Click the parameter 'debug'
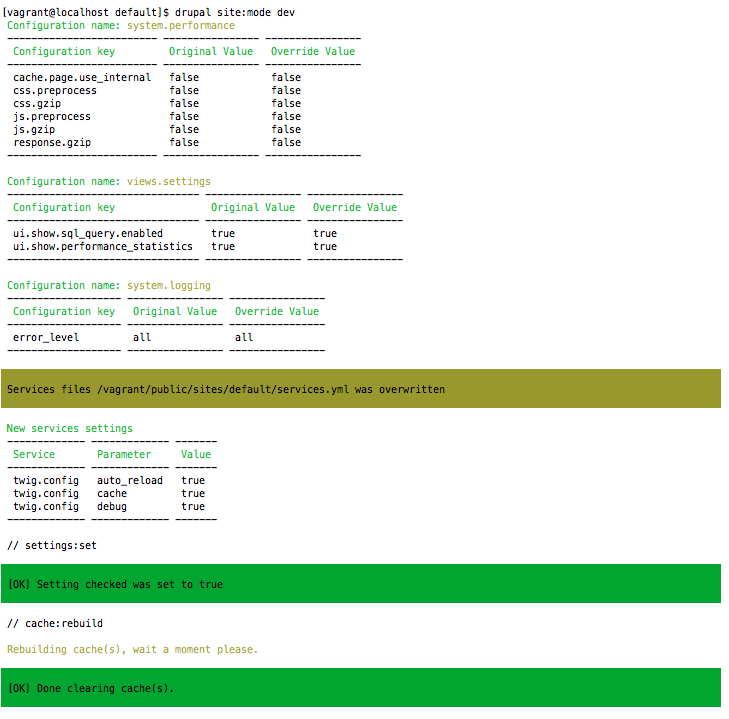This screenshot has width=729, height=719. coord(112,506)
